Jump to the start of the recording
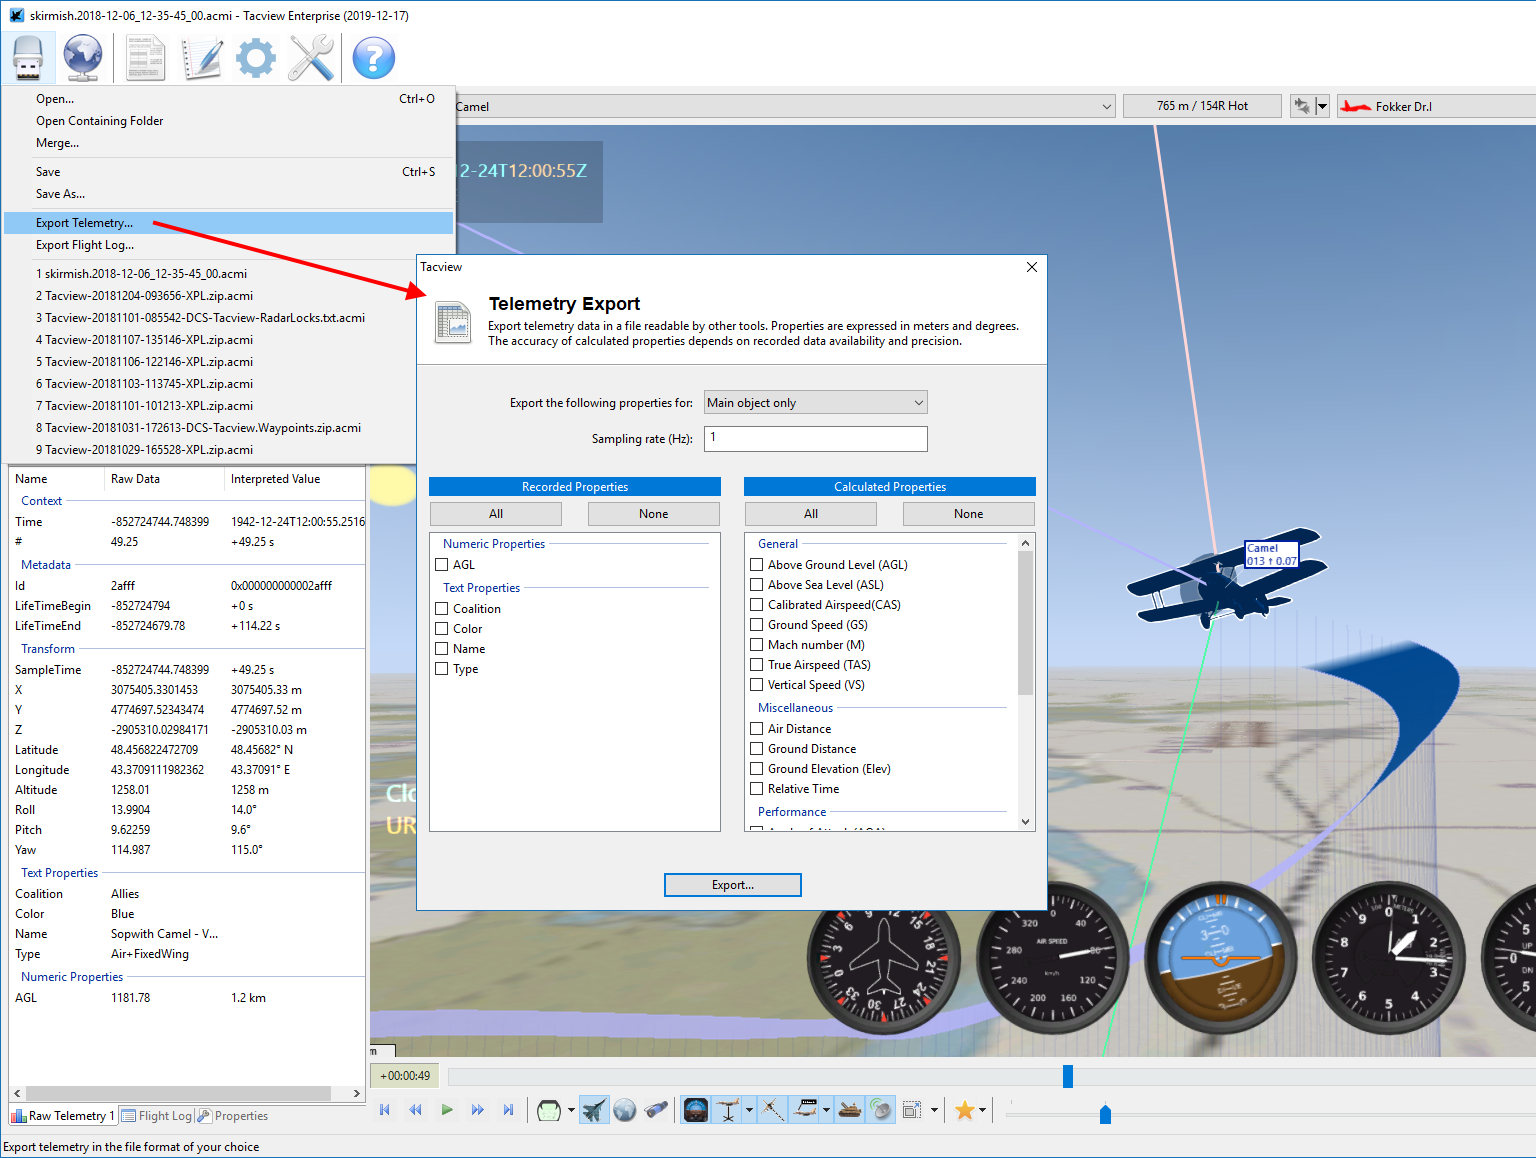Viewport: 1536px width, 1158px height. (384, 1110)
